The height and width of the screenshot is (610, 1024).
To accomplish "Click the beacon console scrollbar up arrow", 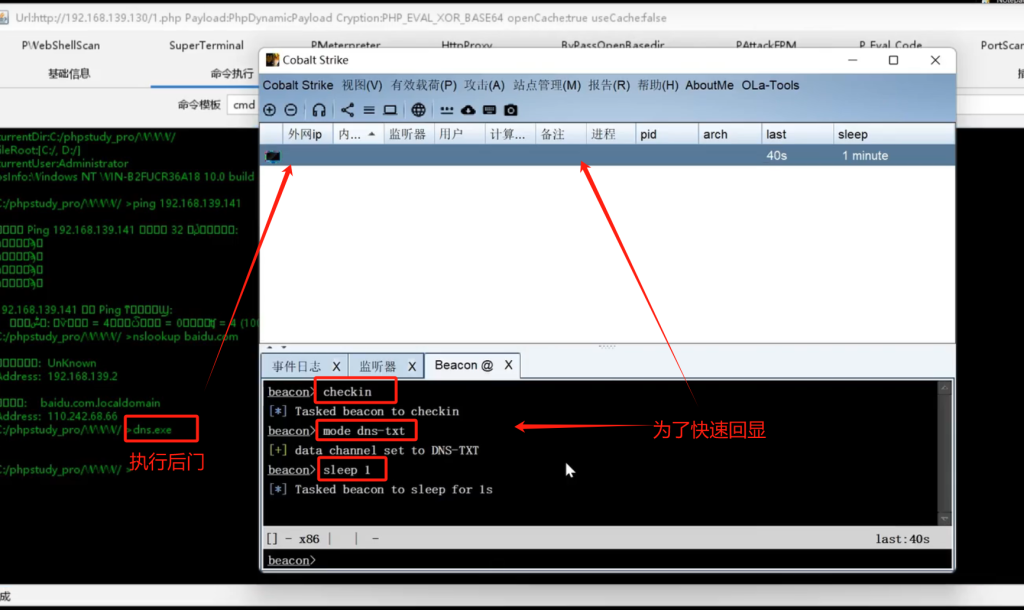I will coord(944,388).
